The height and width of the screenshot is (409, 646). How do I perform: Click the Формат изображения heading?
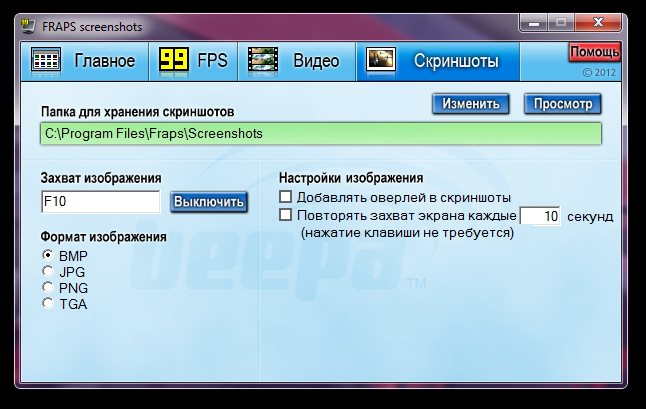pyautogui.click(x=103, y=237)
